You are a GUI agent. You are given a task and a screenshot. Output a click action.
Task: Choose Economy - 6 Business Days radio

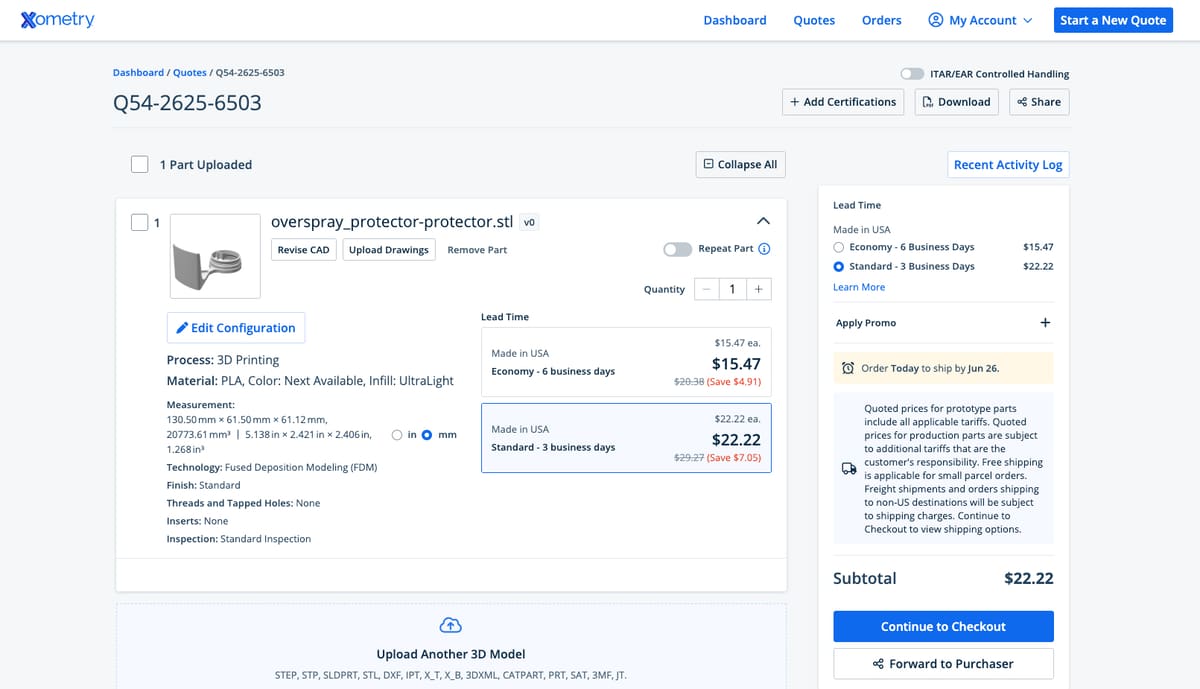(838, 247)
